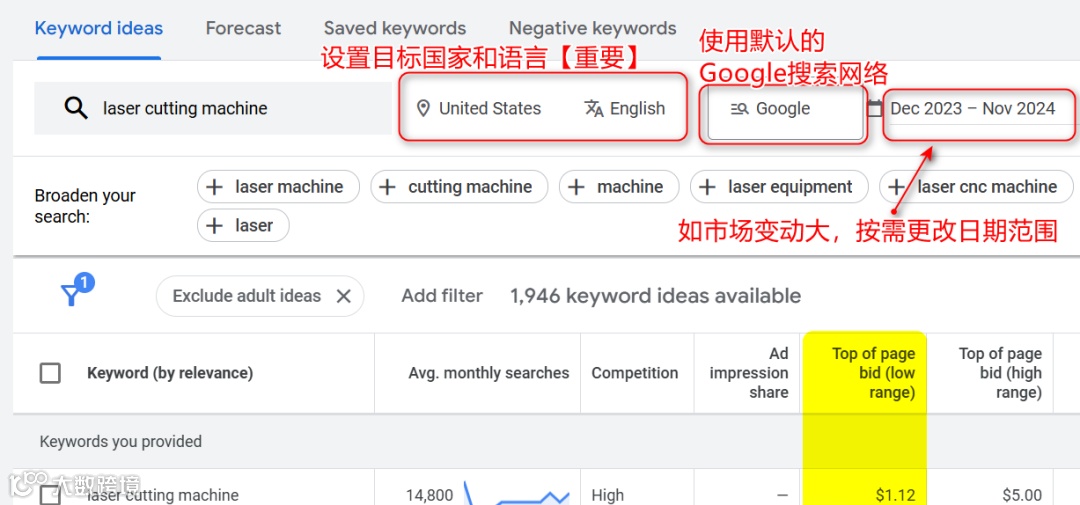
Task: Click plus icon on cutting machine chip
Action: (388, 187)
